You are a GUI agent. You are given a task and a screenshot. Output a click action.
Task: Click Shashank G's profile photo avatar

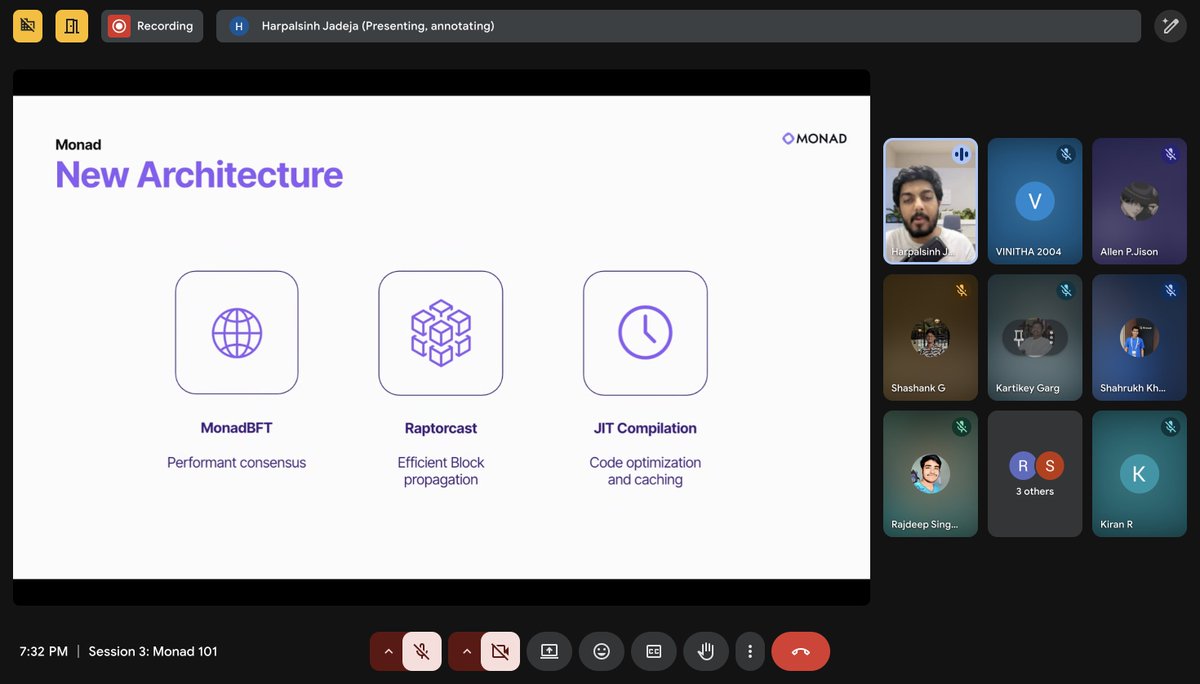(930, 337)
